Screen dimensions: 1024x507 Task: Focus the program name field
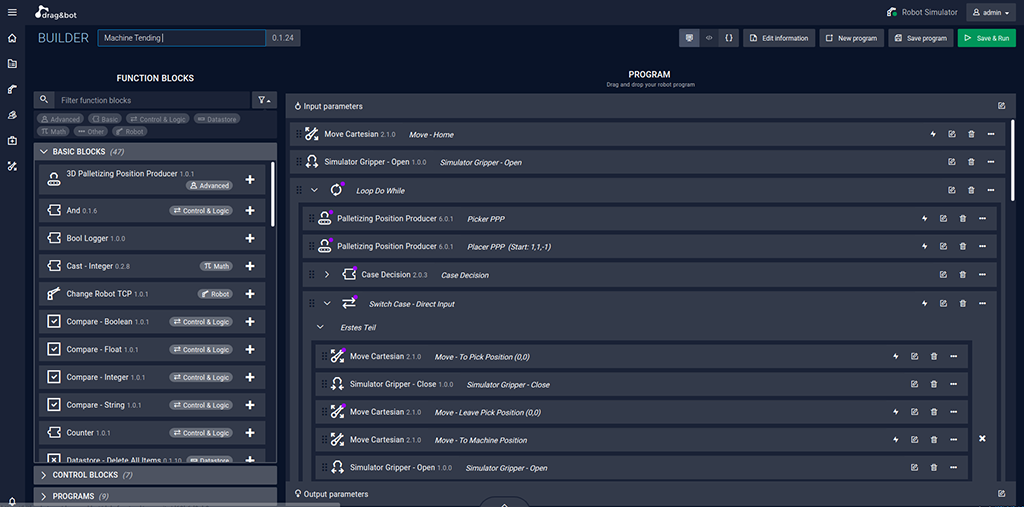[182, 38]
